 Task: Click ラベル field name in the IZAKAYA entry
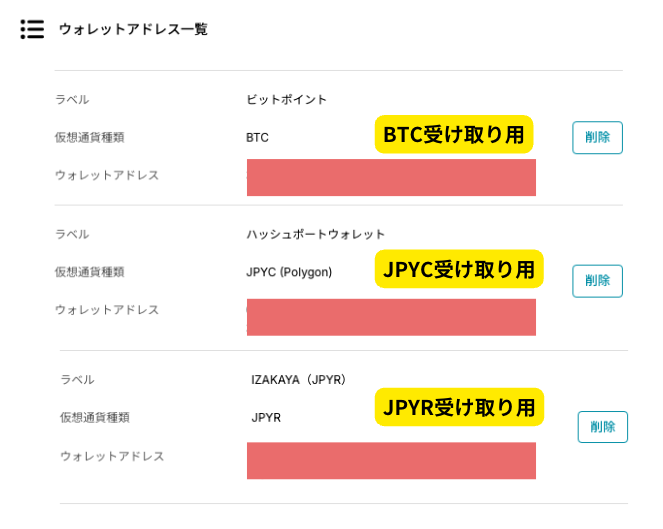(x=77, y=380)
